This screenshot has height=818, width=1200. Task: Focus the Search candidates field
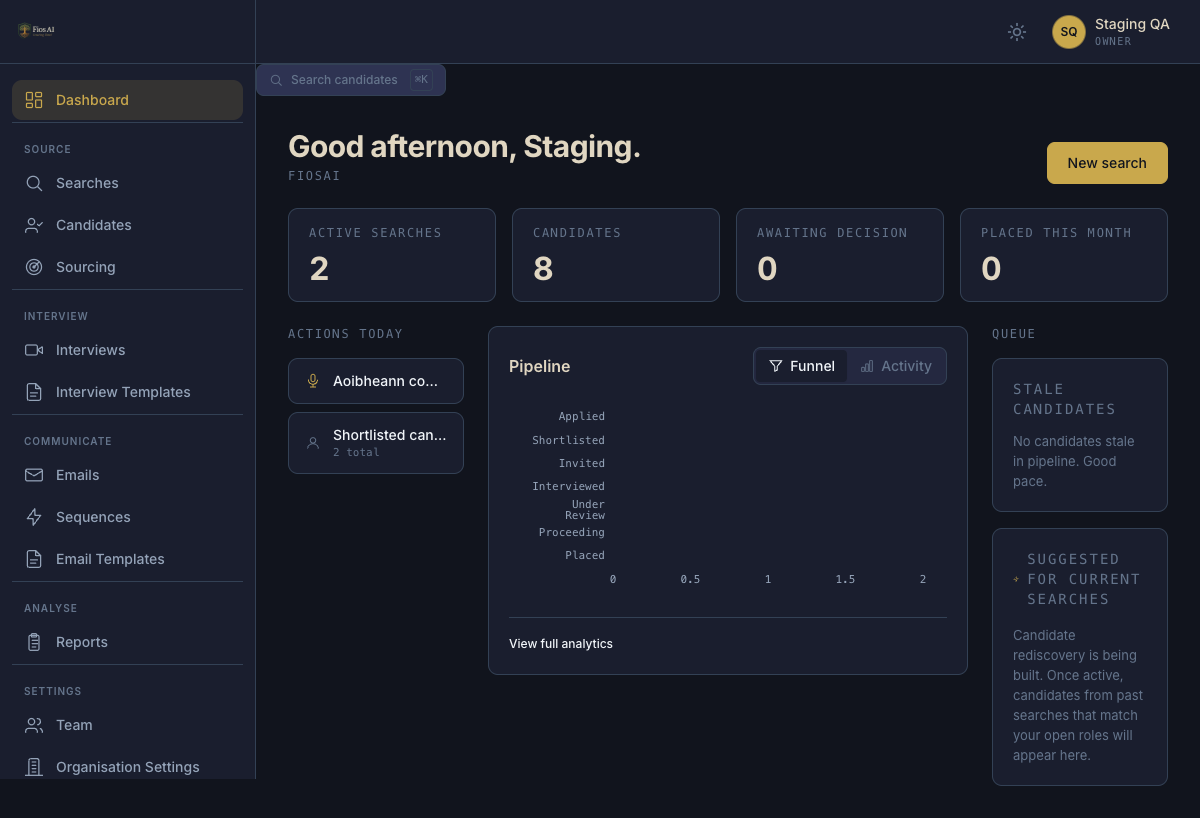click(x=351, y=80)
